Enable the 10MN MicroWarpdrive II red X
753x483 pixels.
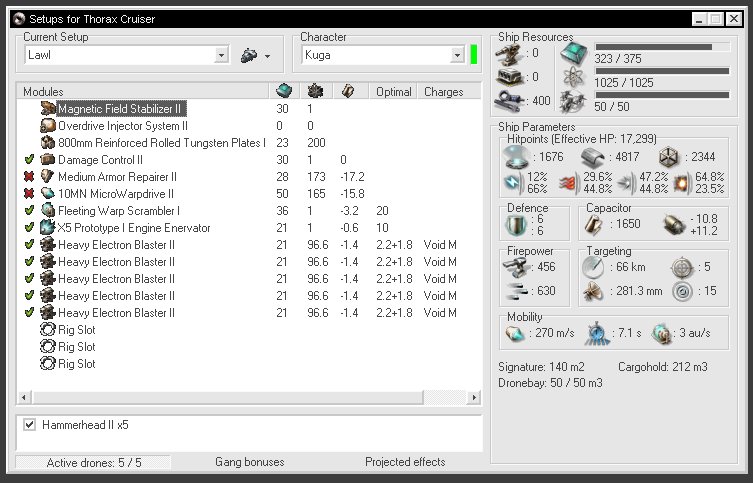coord(29,193)
